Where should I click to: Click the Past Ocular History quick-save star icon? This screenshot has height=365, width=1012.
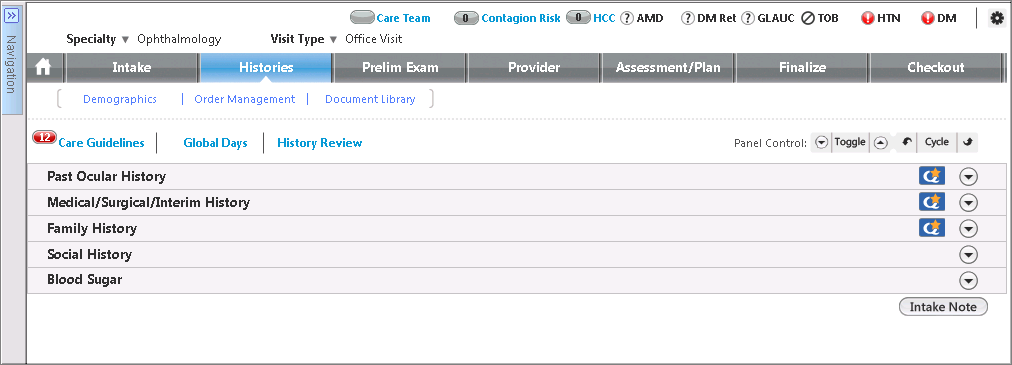[x=931, y=176]
